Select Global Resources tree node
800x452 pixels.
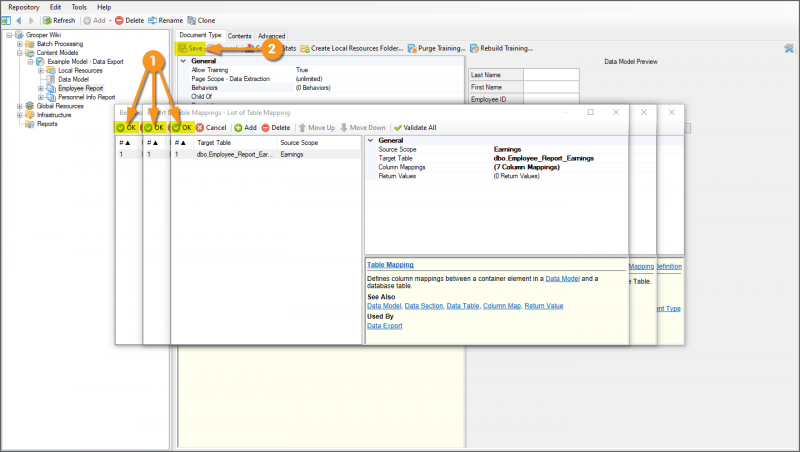[x=60, y=106]
